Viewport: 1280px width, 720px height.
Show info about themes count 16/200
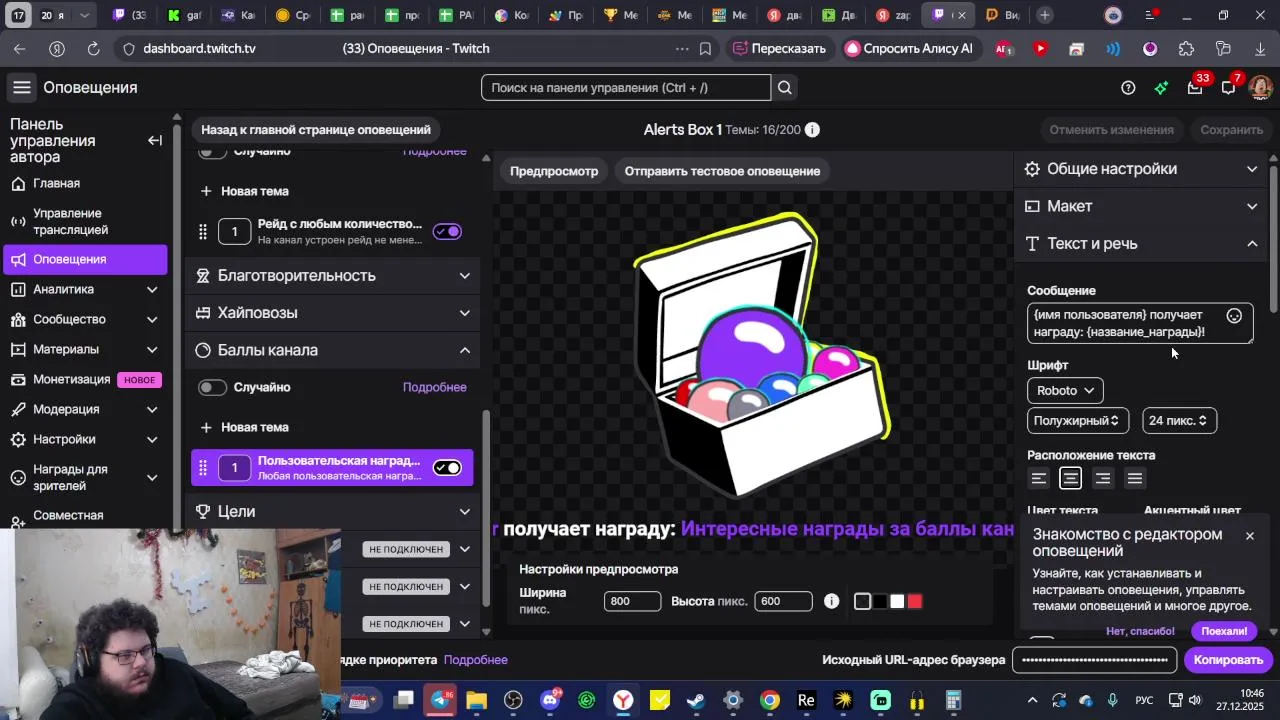click(812, 130)
